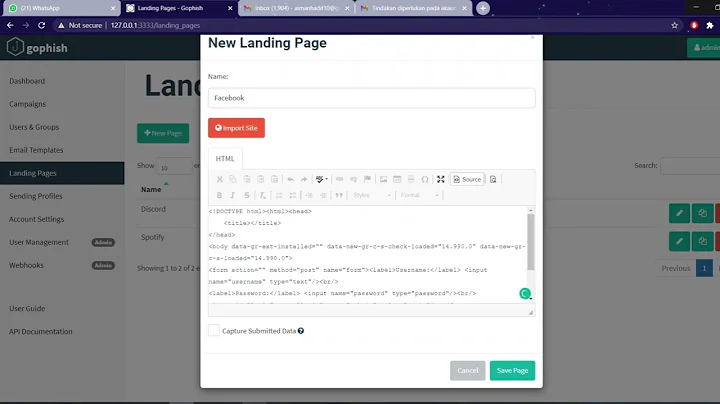Cancel the New Landing Page dialog
This screenshot has height=404, width=720.
[x=467, y=370]
